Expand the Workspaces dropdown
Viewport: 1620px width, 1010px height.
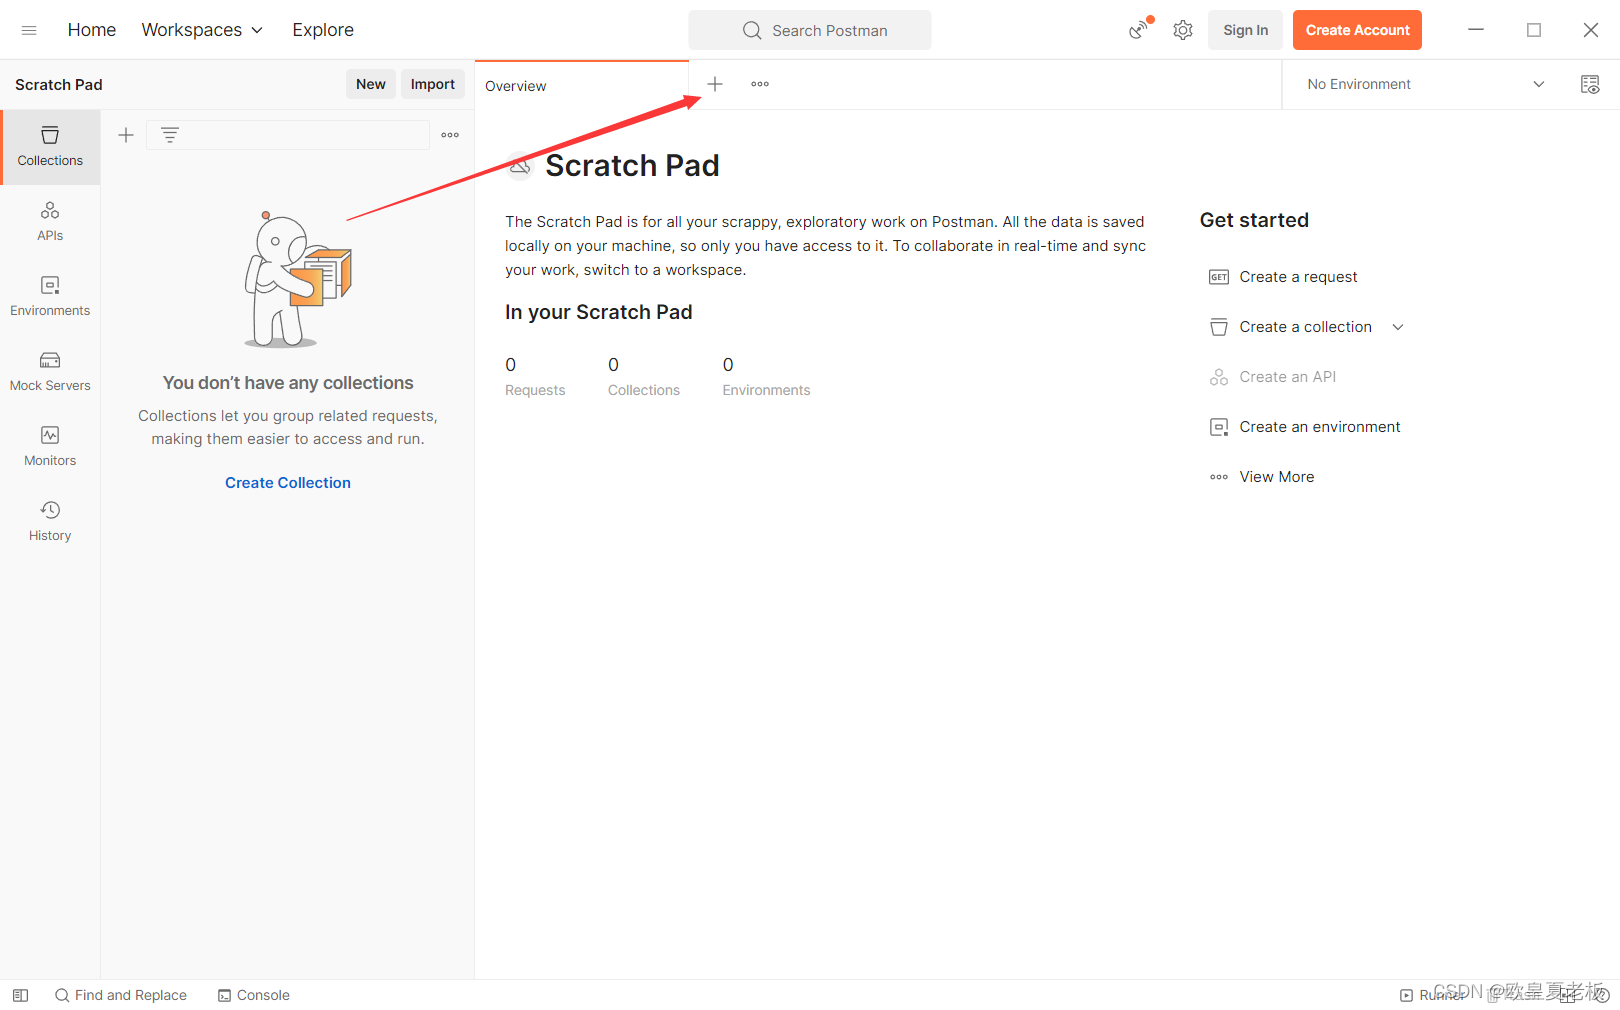[202, 30]
